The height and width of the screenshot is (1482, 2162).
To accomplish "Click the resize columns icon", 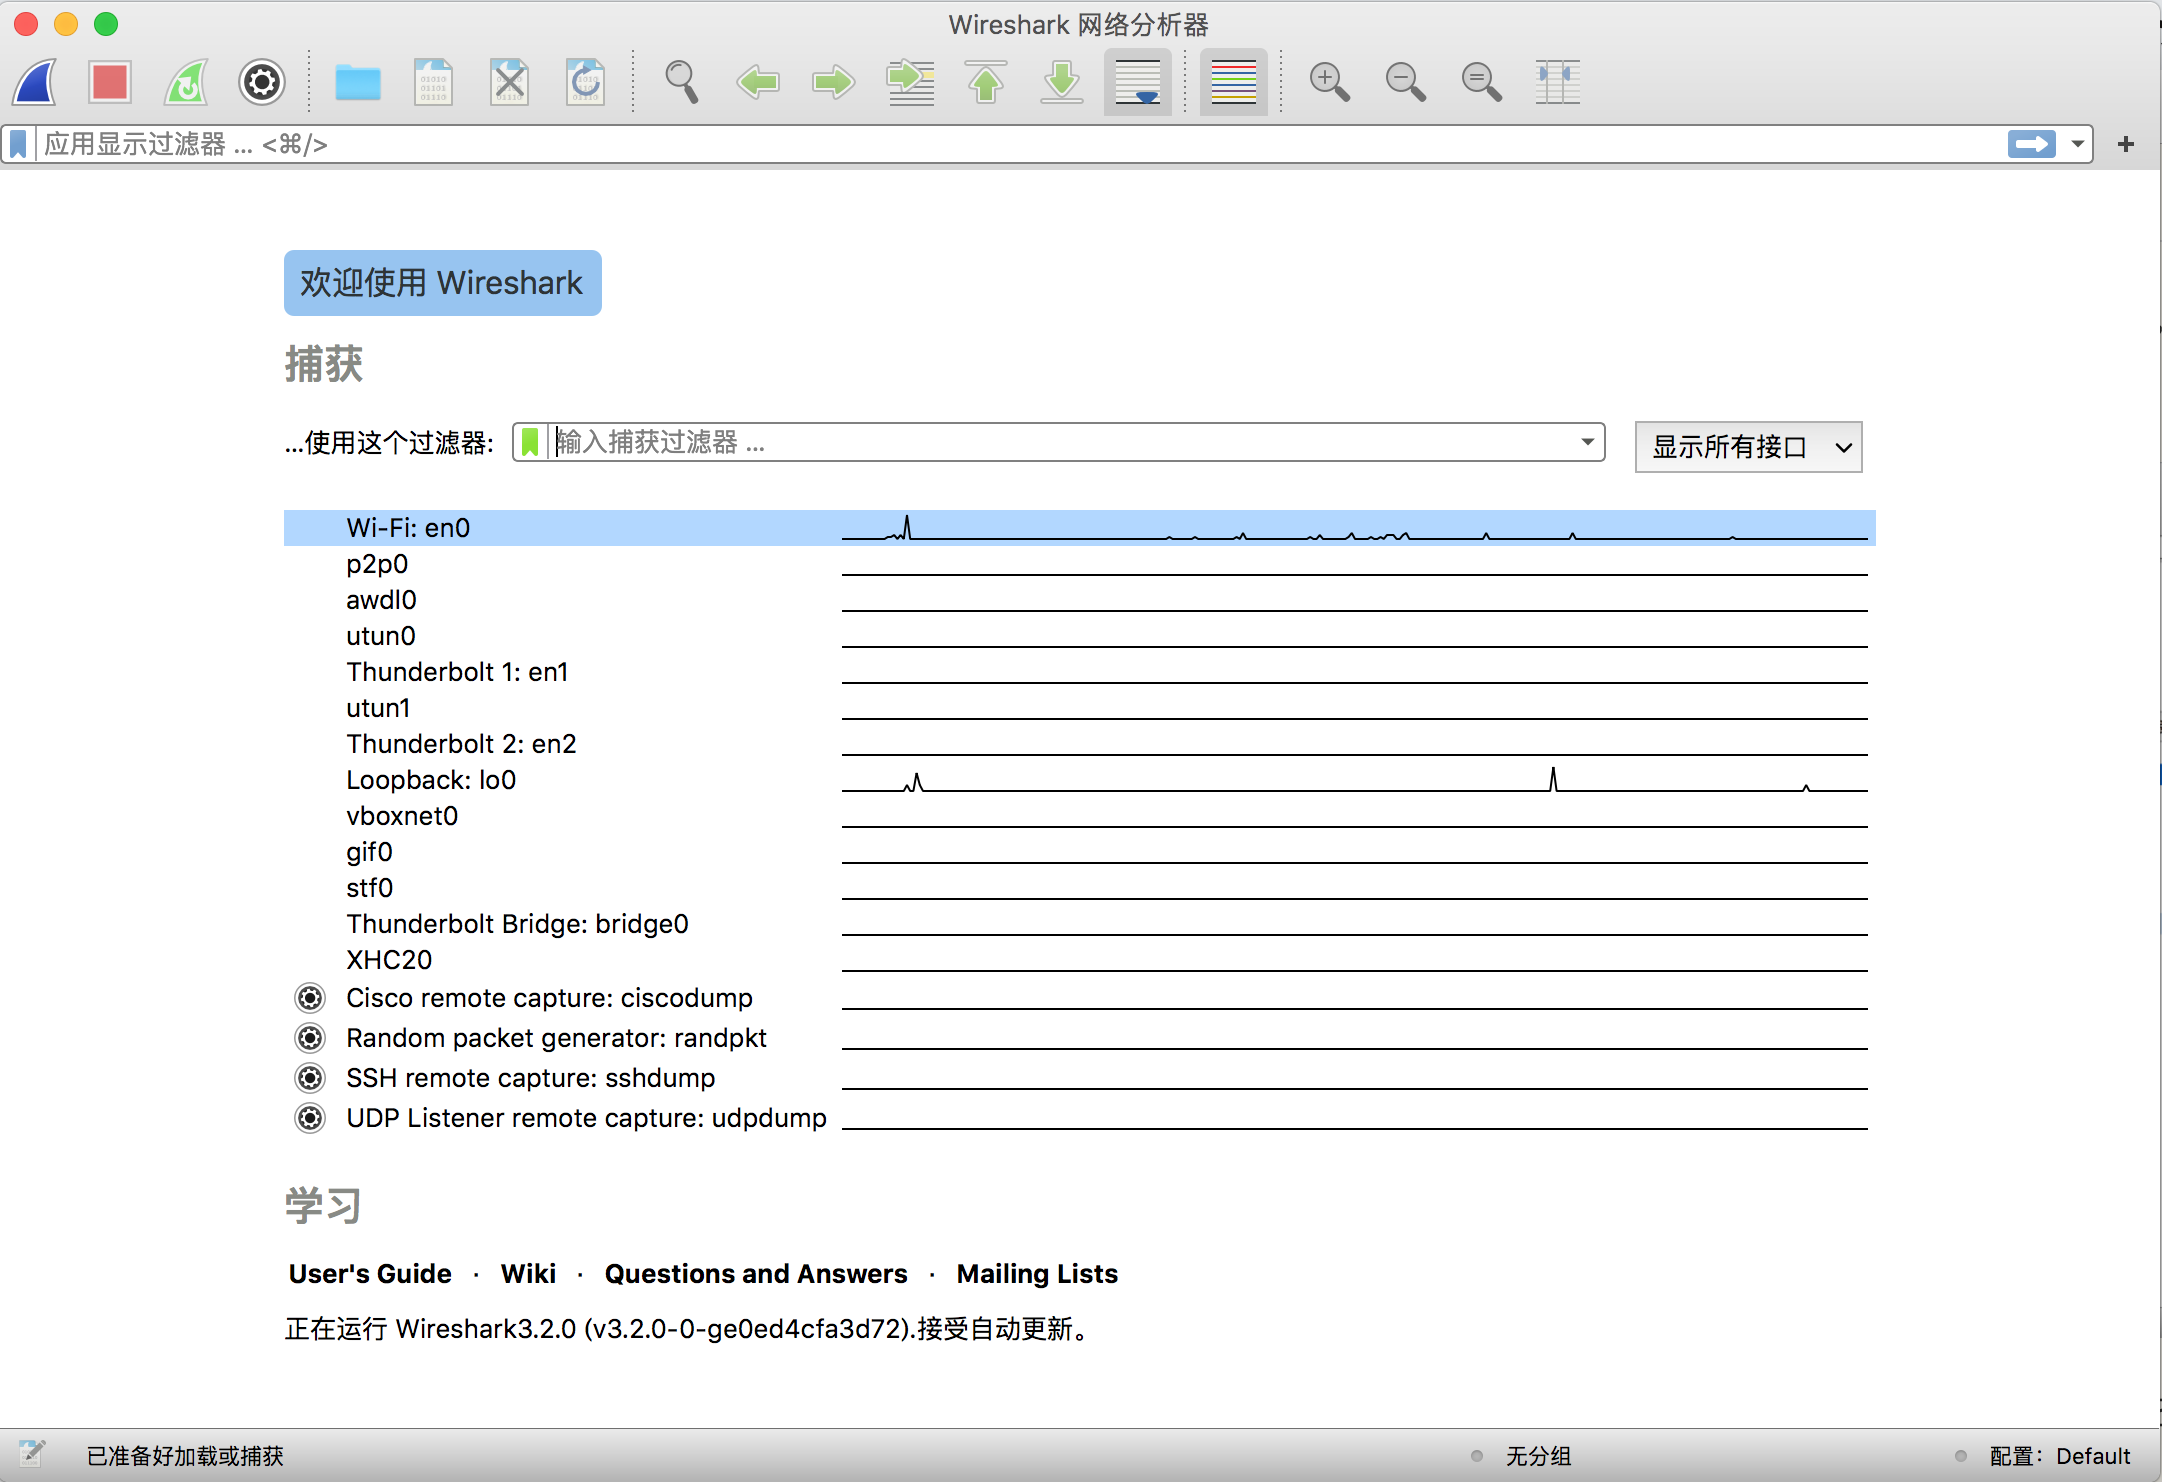I will tap(1557, 82).
